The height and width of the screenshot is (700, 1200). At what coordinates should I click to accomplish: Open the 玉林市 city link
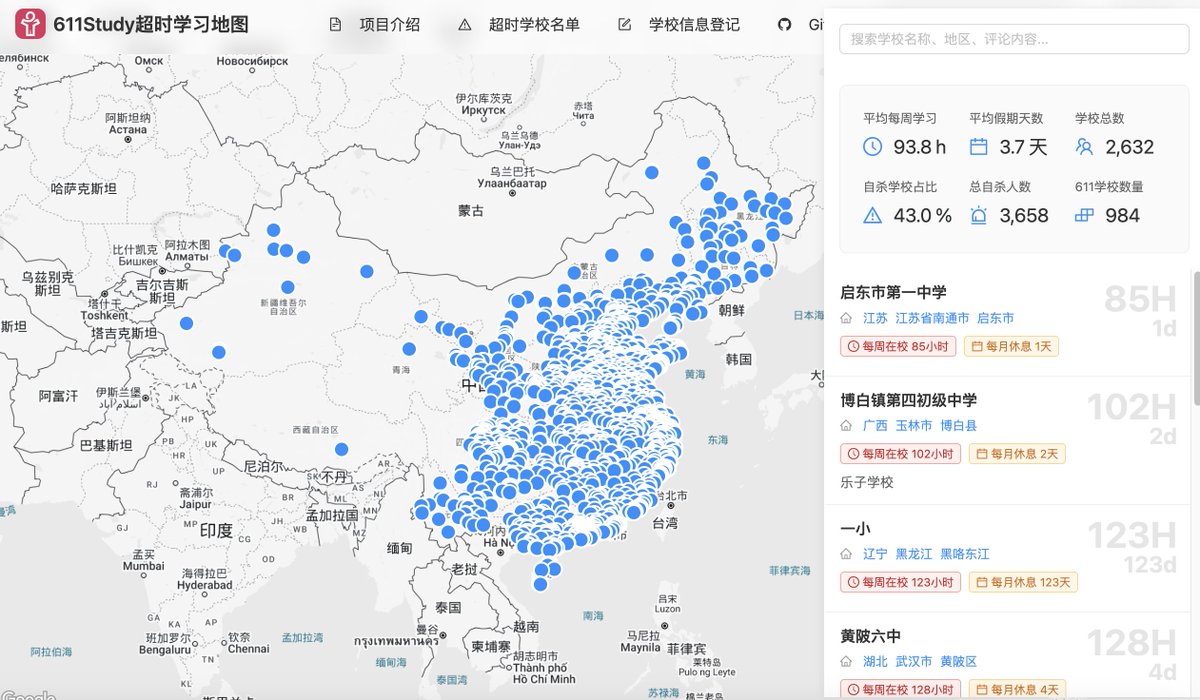click(x=913, y=426)
